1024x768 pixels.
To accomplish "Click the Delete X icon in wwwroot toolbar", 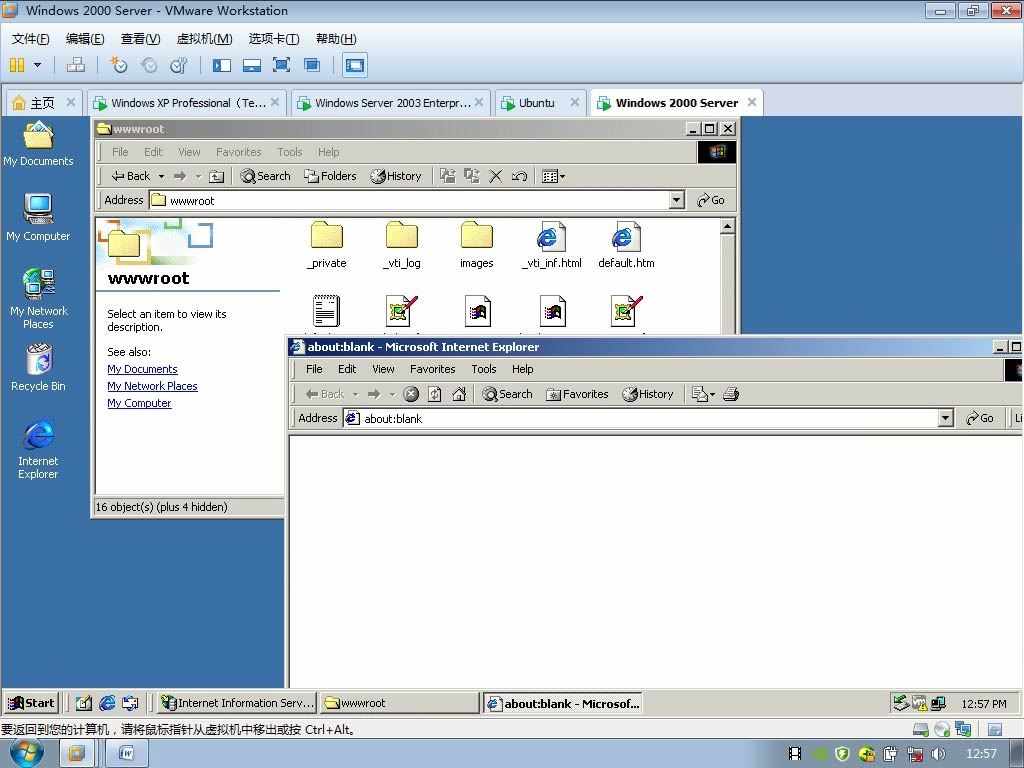I will pyautogui.click(x=496, y=176).
